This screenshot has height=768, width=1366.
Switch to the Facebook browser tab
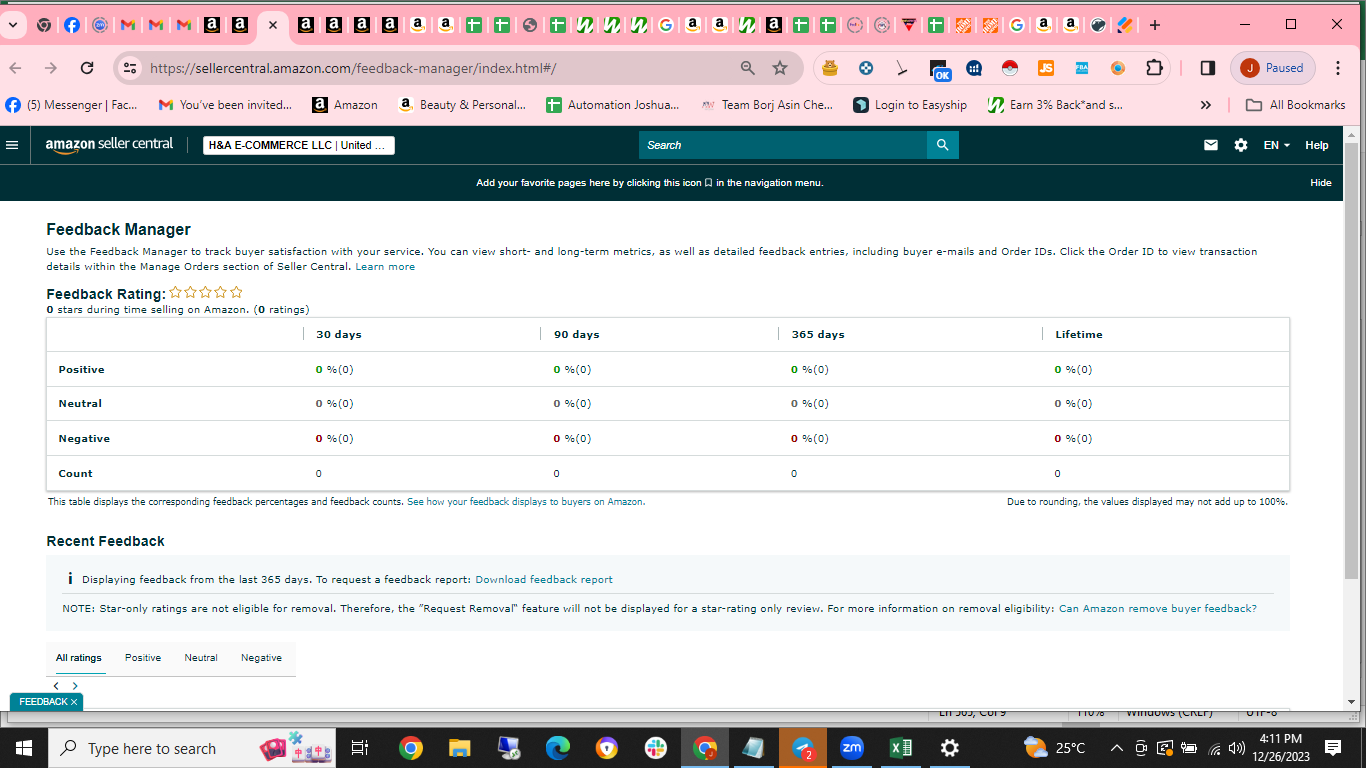pyautogui.click(x=72, y=25)
